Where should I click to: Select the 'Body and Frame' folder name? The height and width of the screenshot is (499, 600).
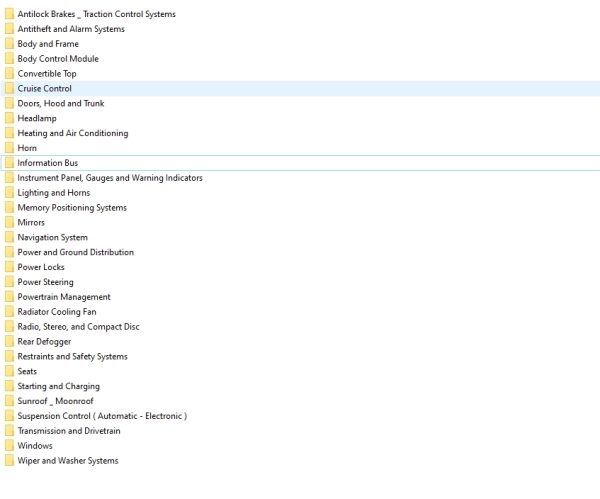pyautogui.click(x=48, y=44)
